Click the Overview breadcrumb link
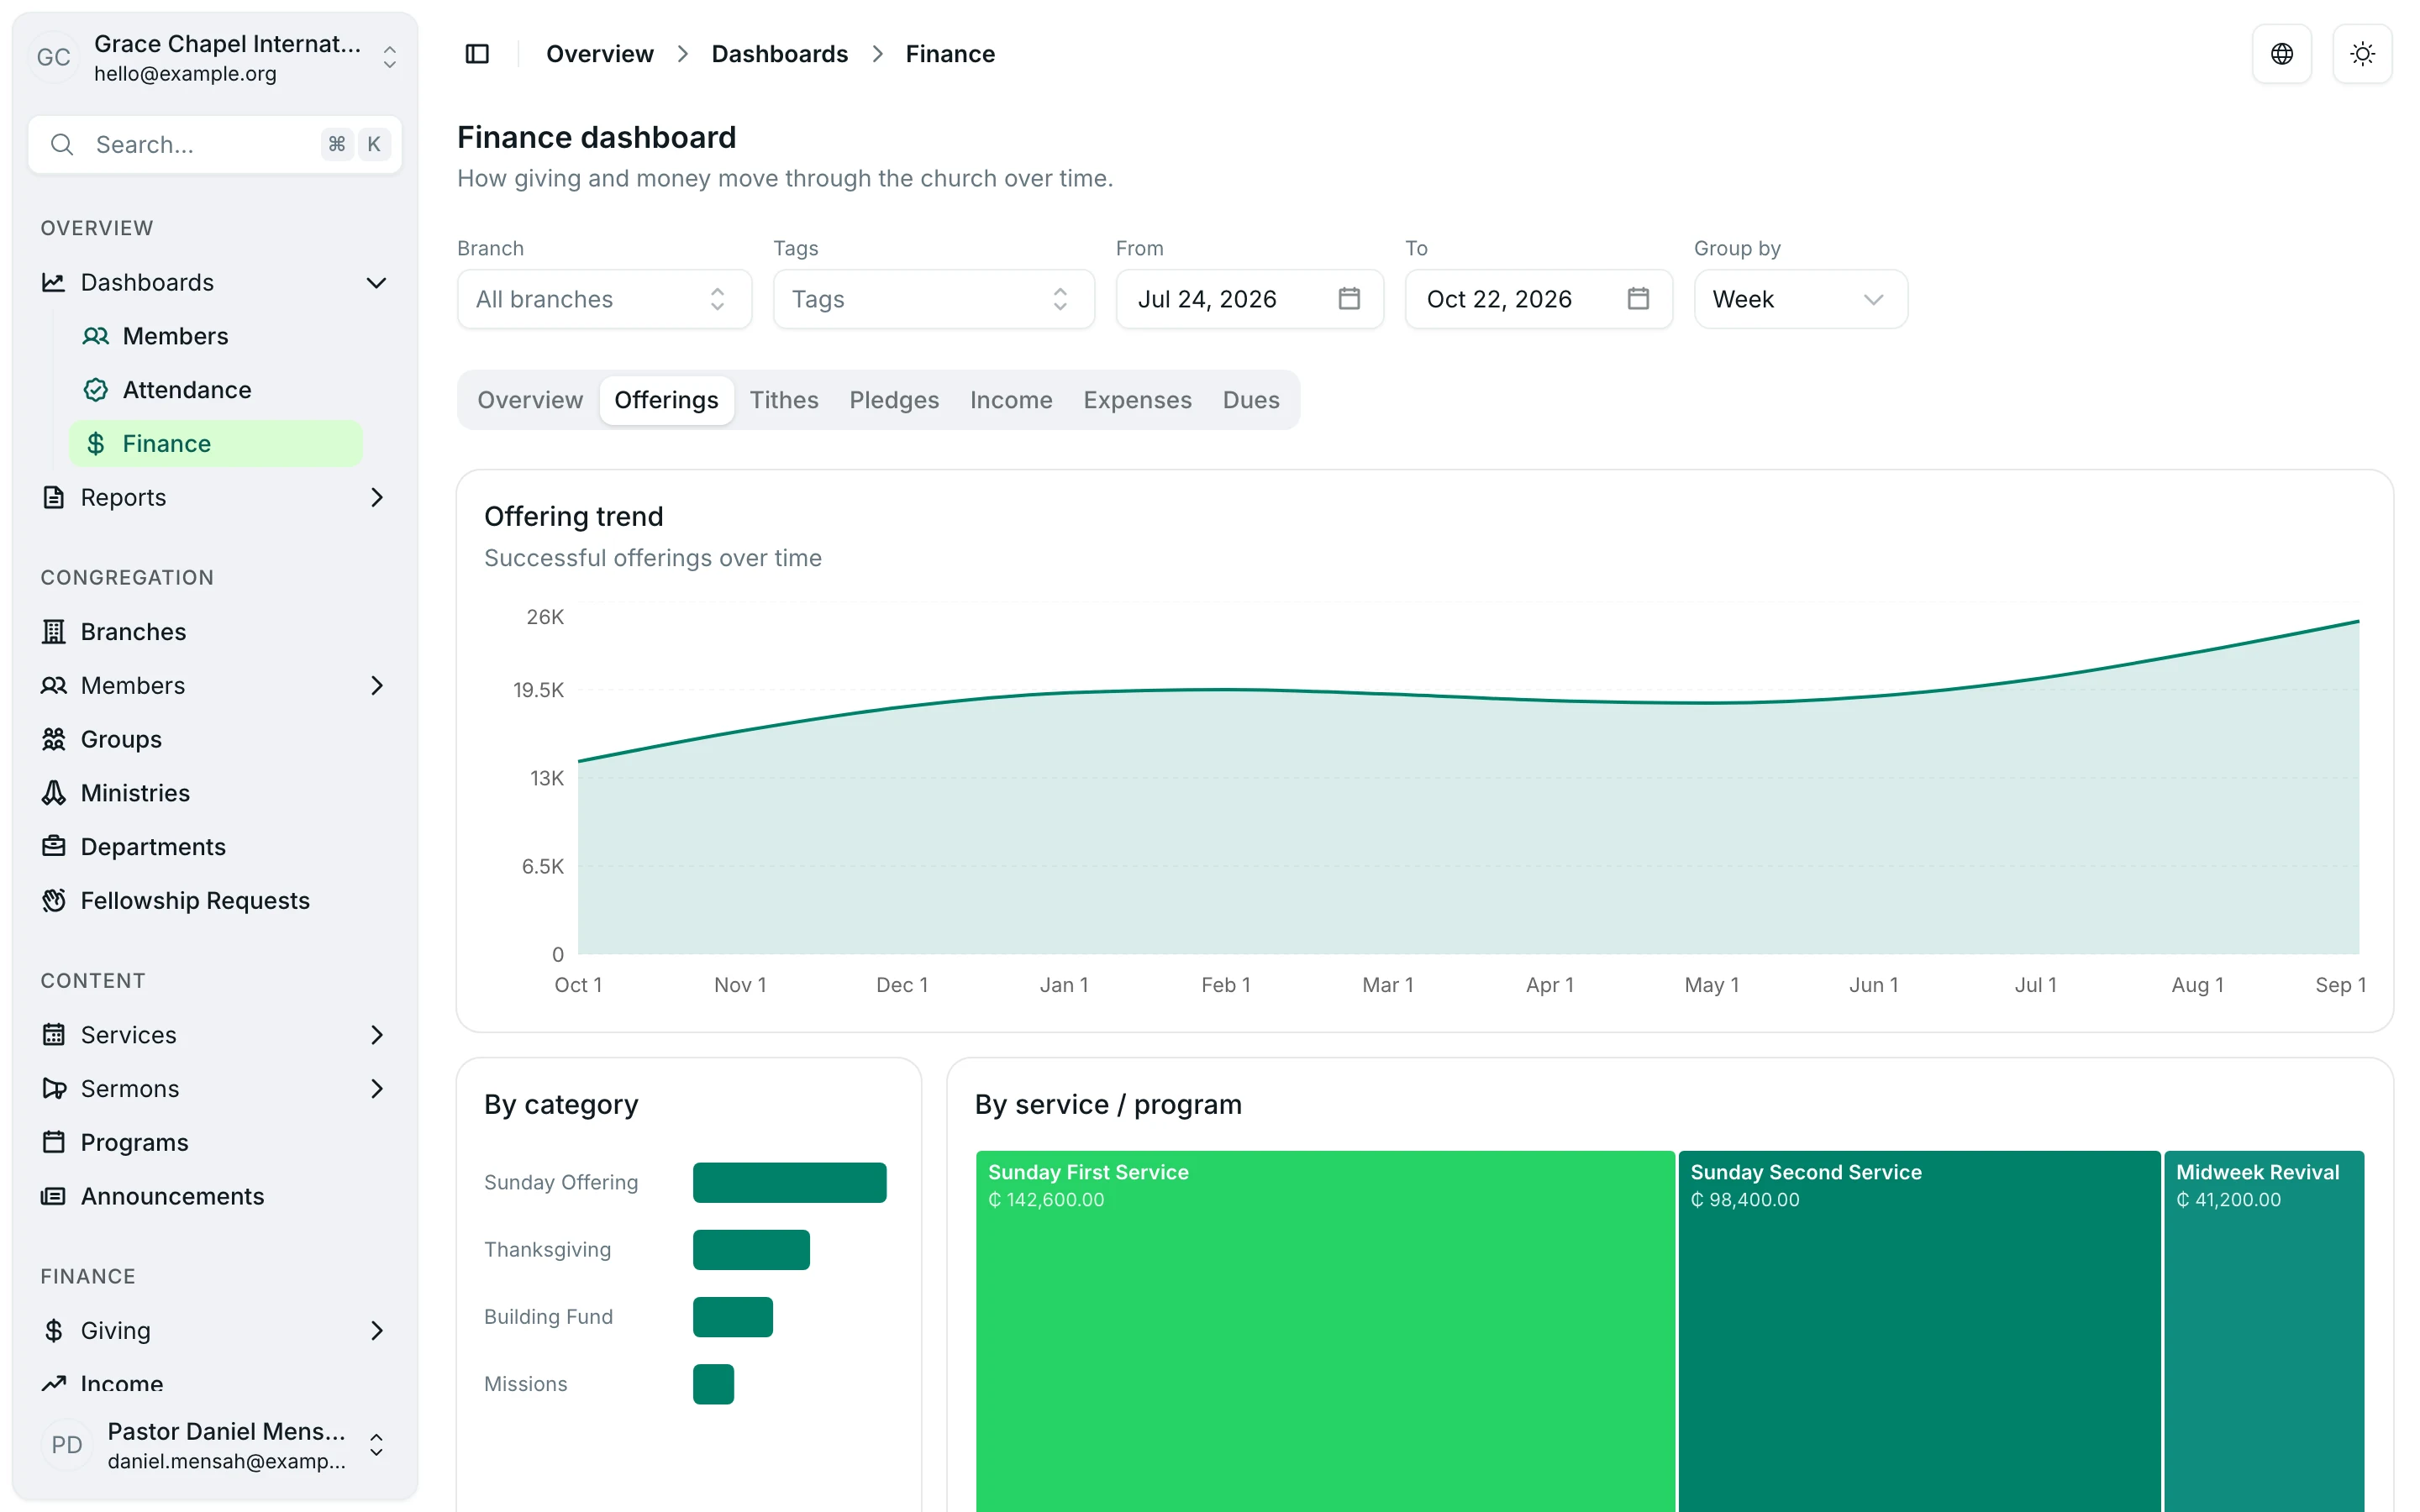The height and width of the screenshot is (1512, 2420). pyautogui.click(x=599, y=54)
